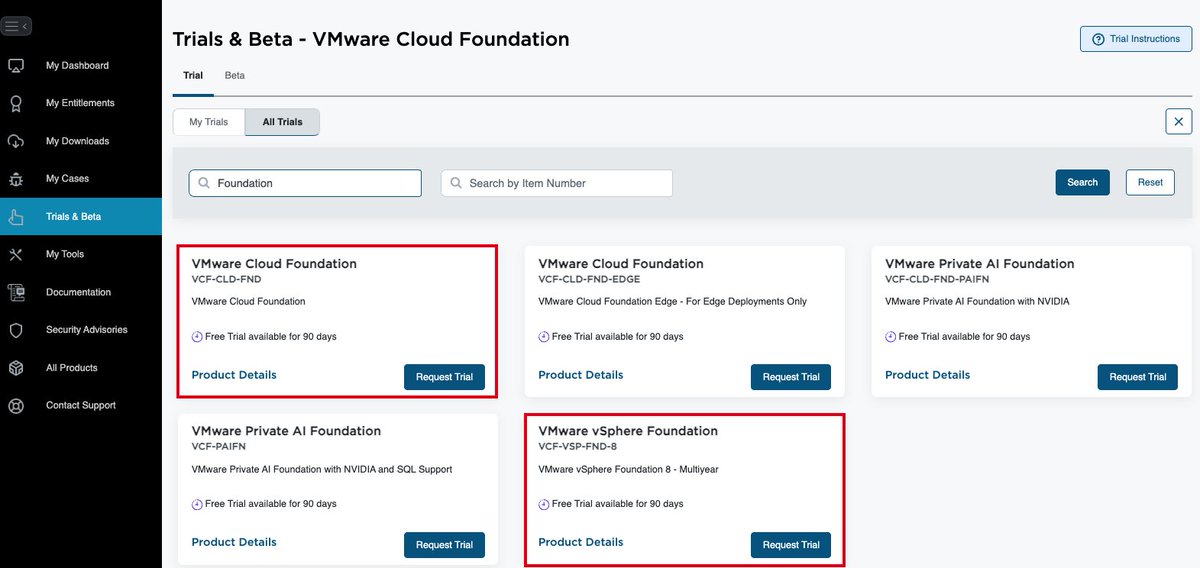Close the search panel with X icon
The height and width of the screenshot is (568, 1200).
point(1178,121)
